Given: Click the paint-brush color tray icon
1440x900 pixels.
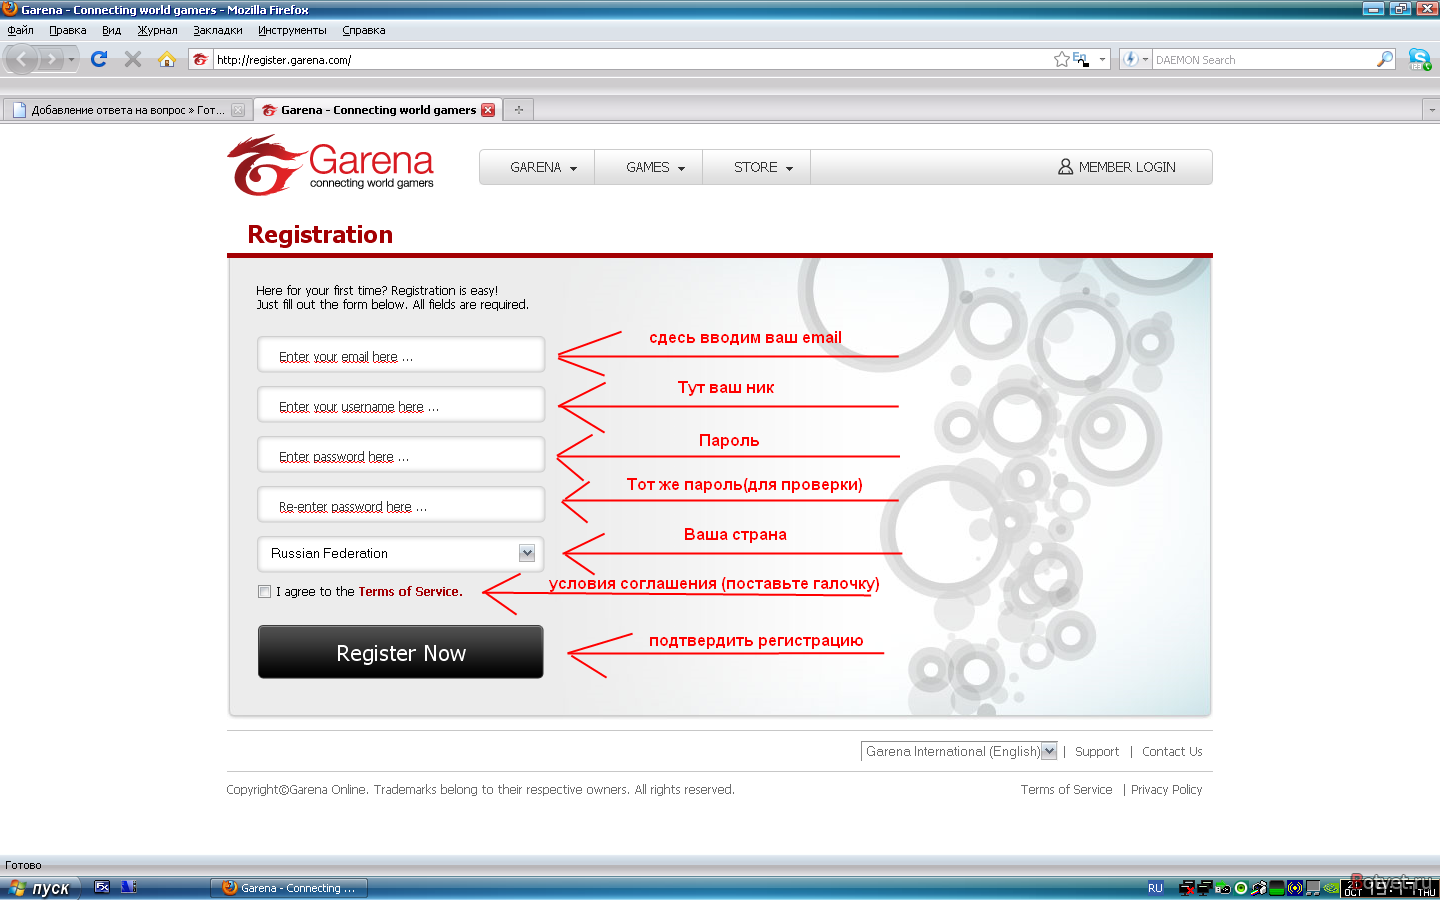Looking at the screenshot, I should (1259, 888).
